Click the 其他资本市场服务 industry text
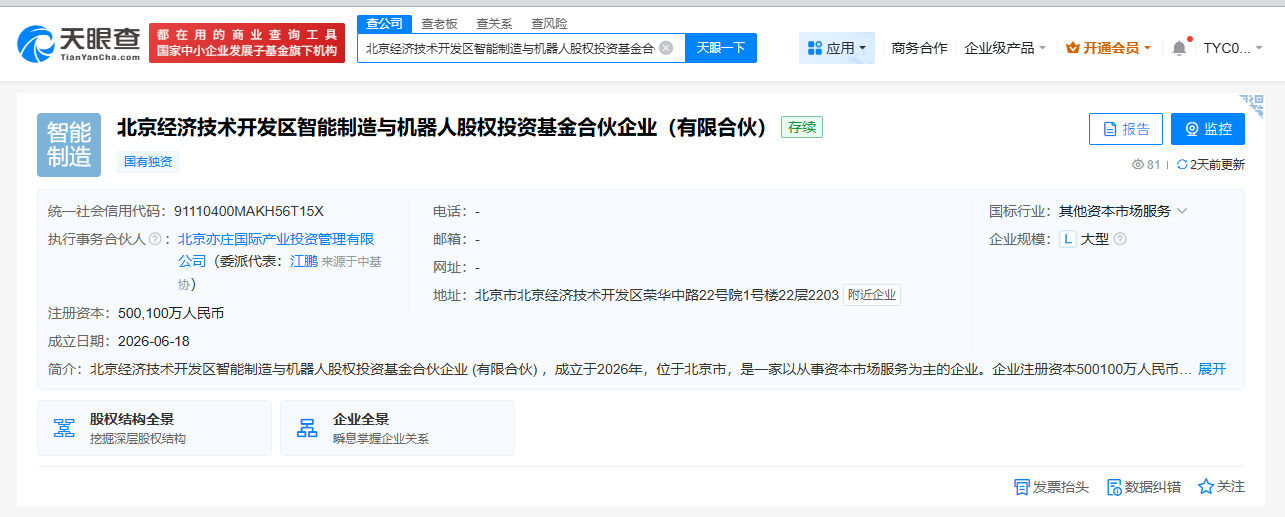This screenshot has height=517, width=1285. click(1115, 211)
